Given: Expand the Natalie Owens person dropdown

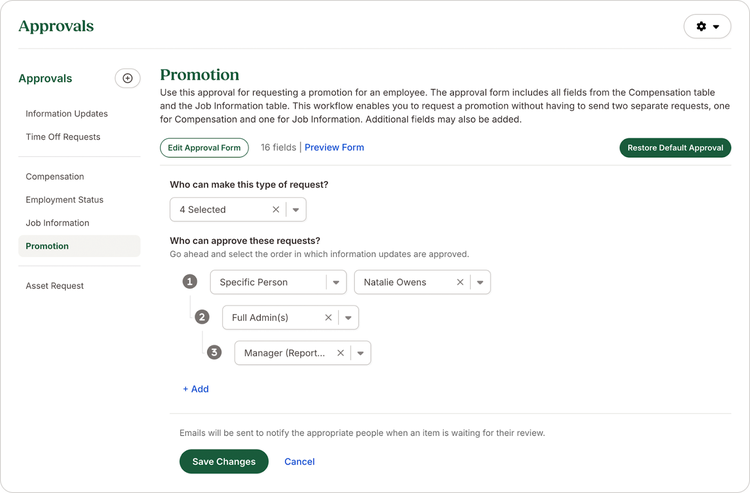Looking at the screenshot, I should click(480, 282).
